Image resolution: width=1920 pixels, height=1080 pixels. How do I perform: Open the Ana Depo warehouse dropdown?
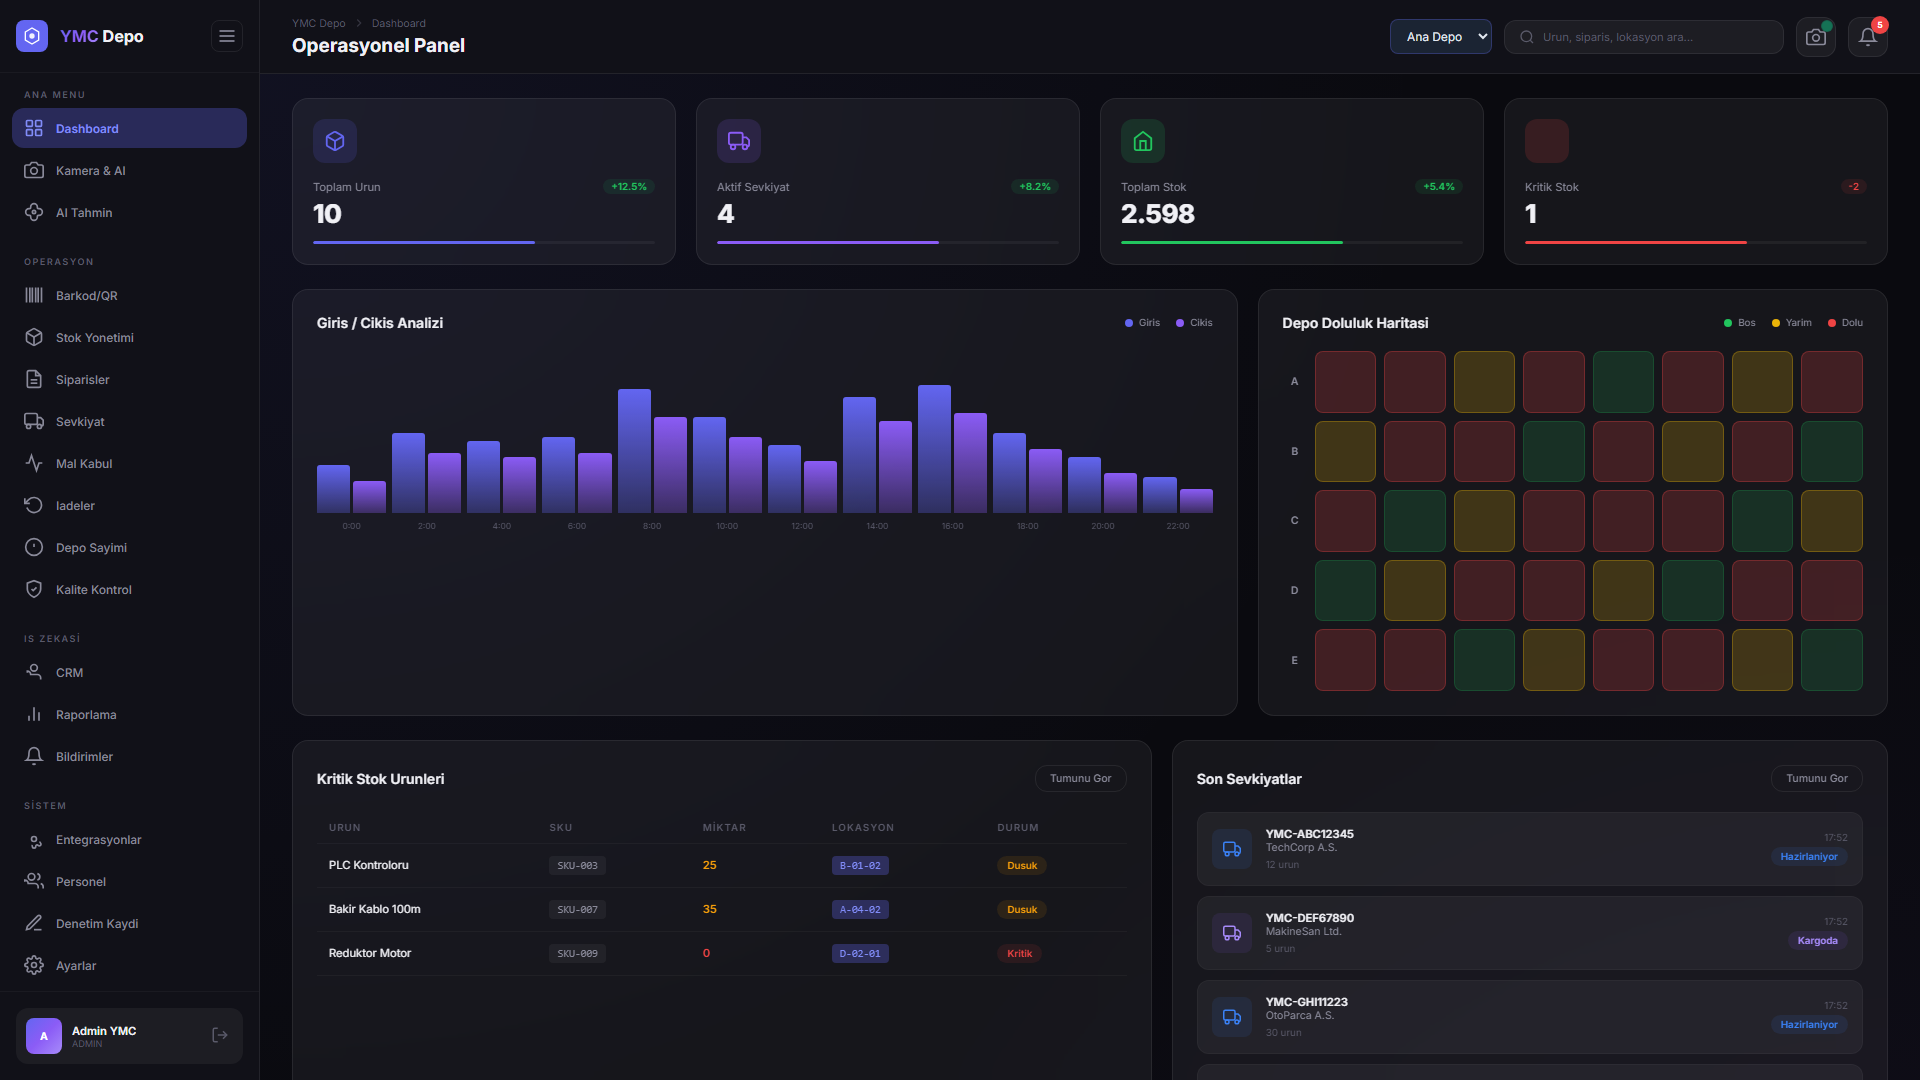[1440, 37]
